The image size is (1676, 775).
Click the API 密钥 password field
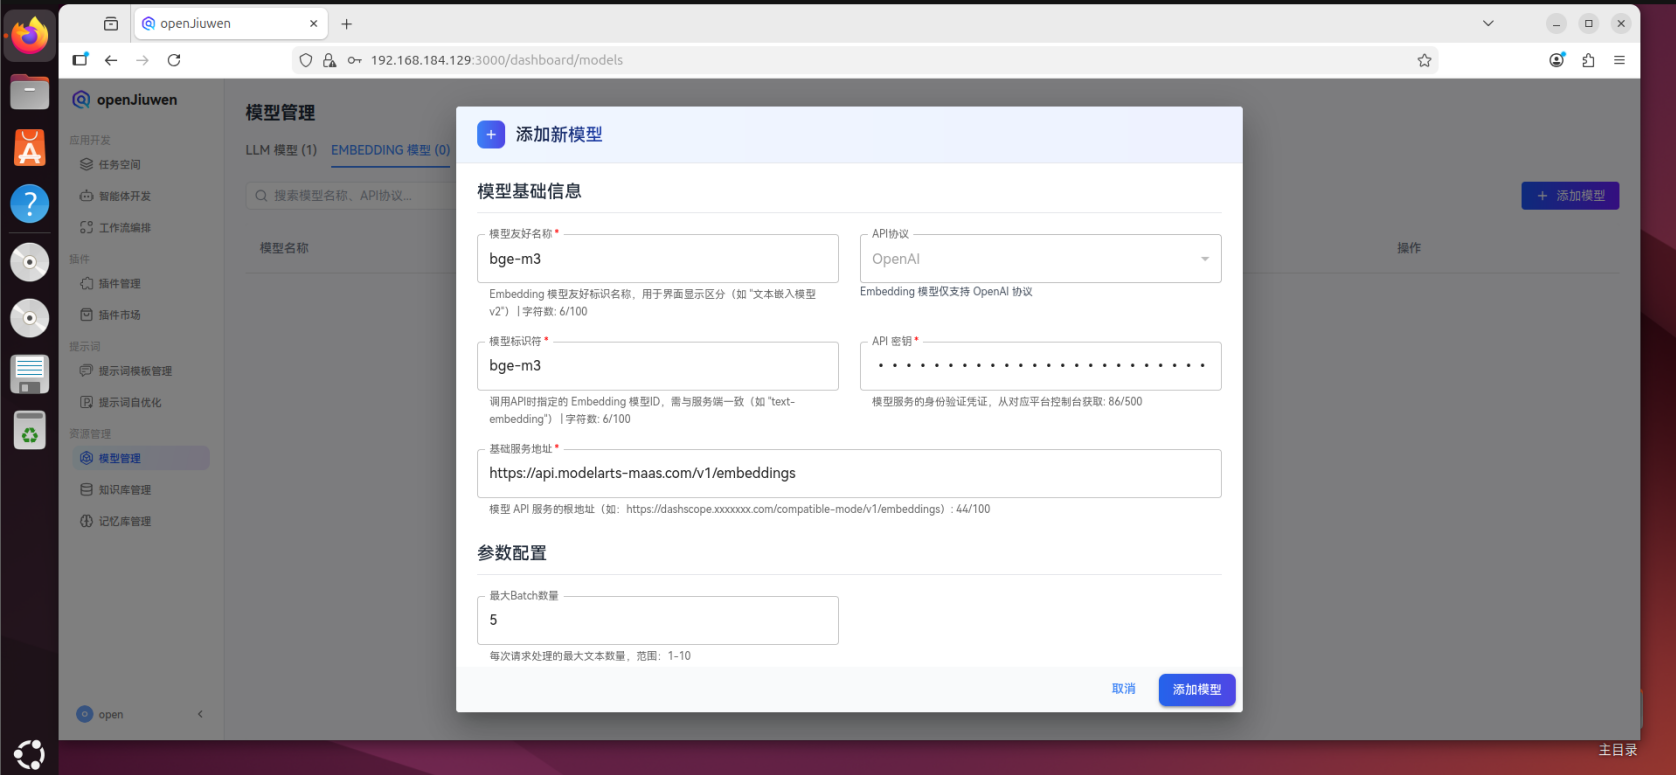coord(1040,366)
